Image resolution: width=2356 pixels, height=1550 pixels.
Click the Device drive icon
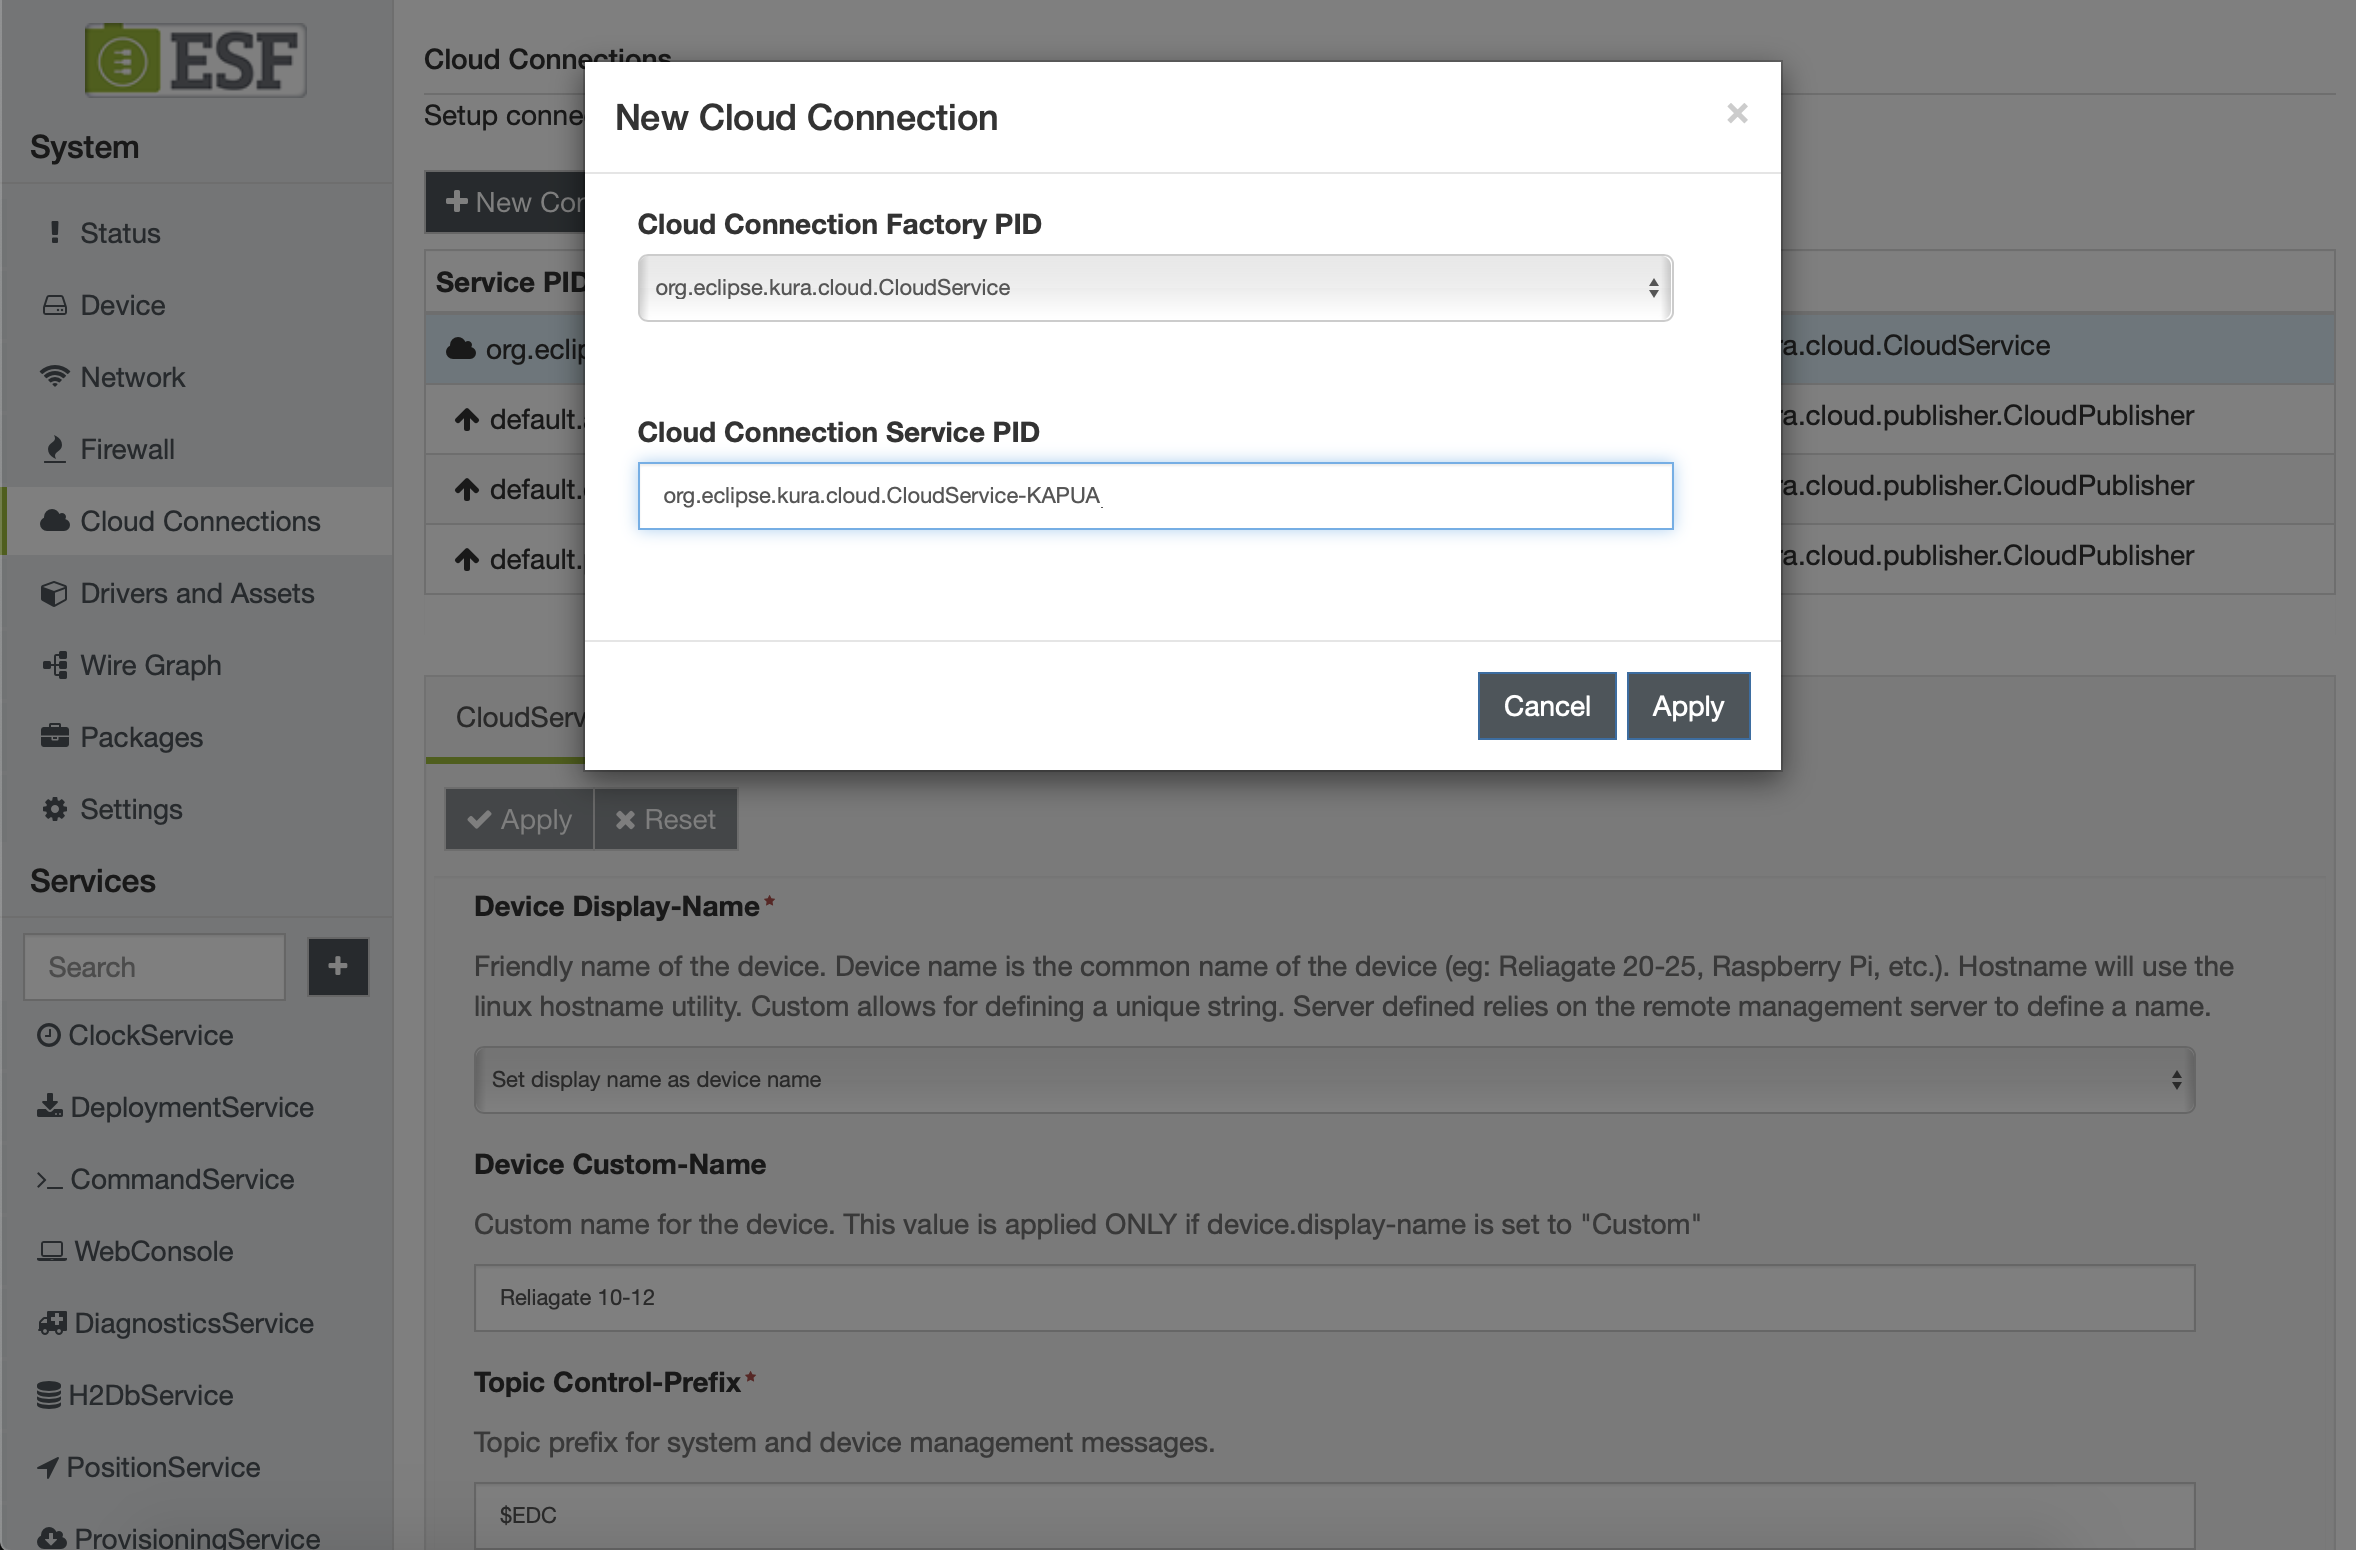tap(55, 305)
